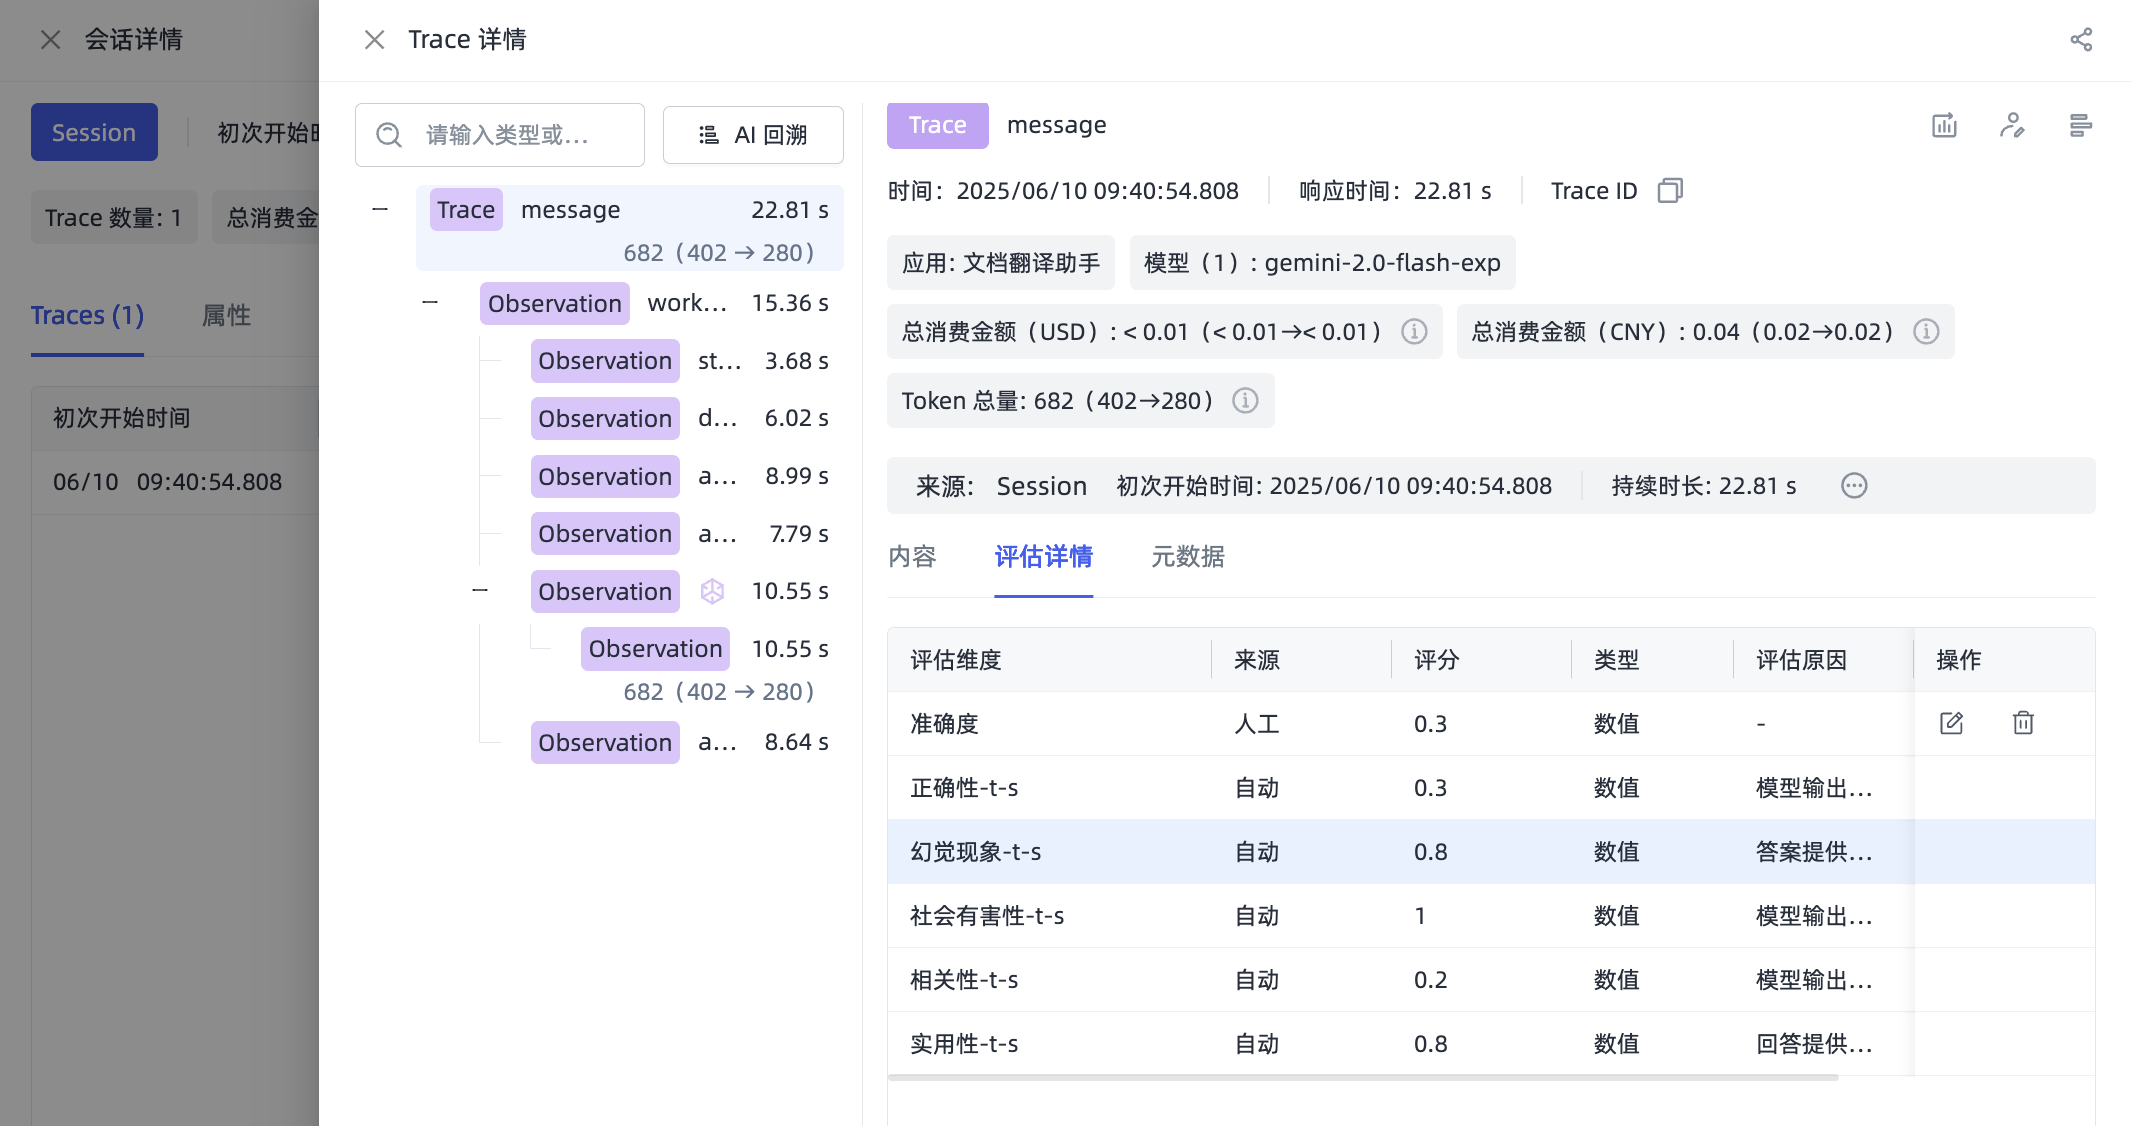This screenshot has height=1126, width=2132.
Task: Switch to the 内容 tab
Action: click(x=912, y=556)
